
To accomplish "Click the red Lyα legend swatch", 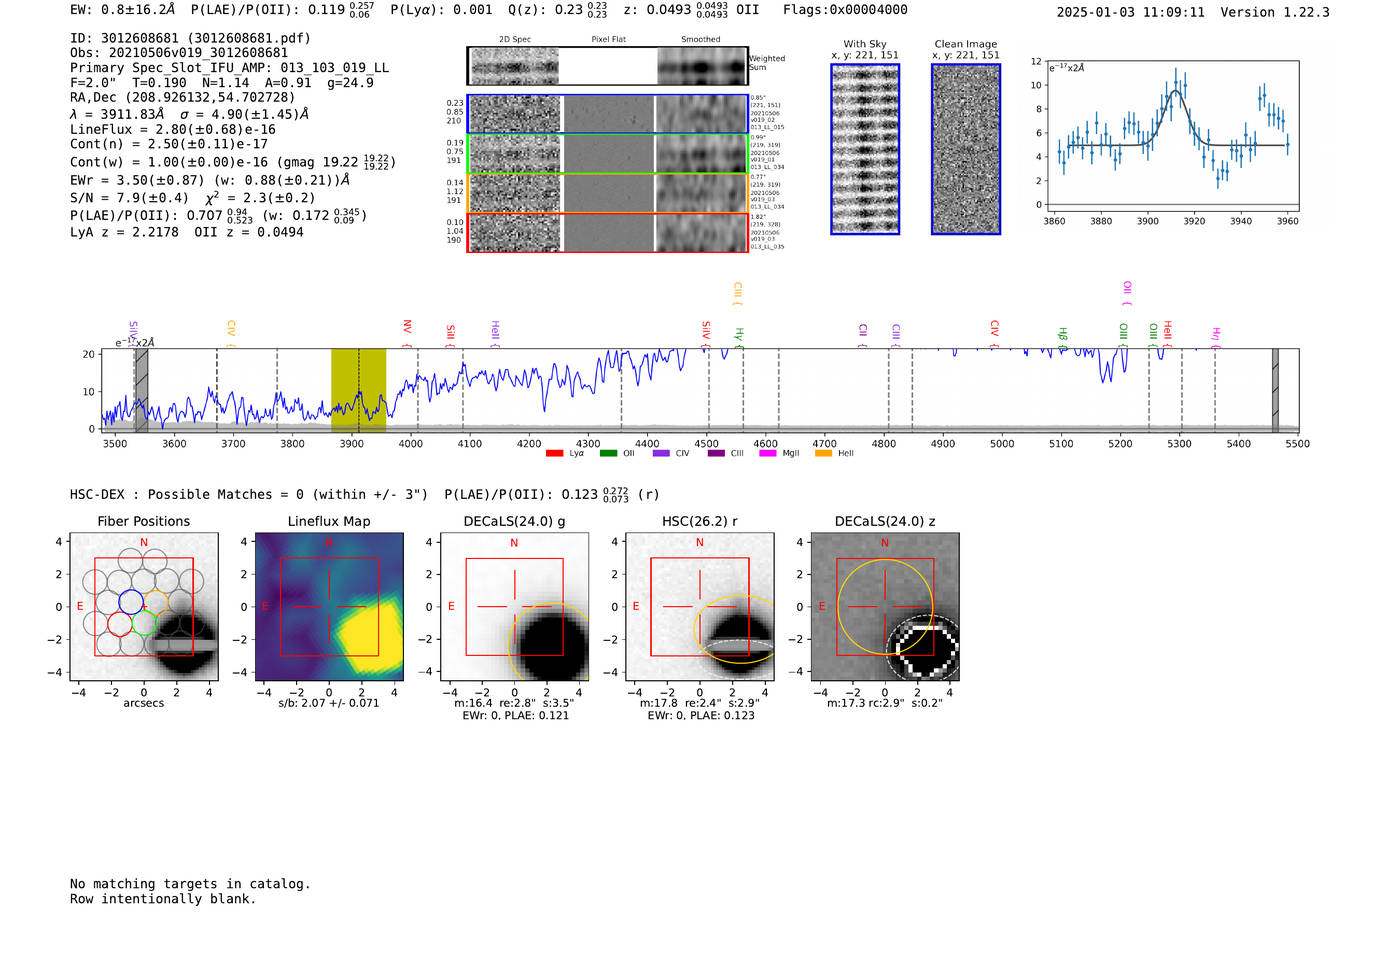I will [555, 454].
